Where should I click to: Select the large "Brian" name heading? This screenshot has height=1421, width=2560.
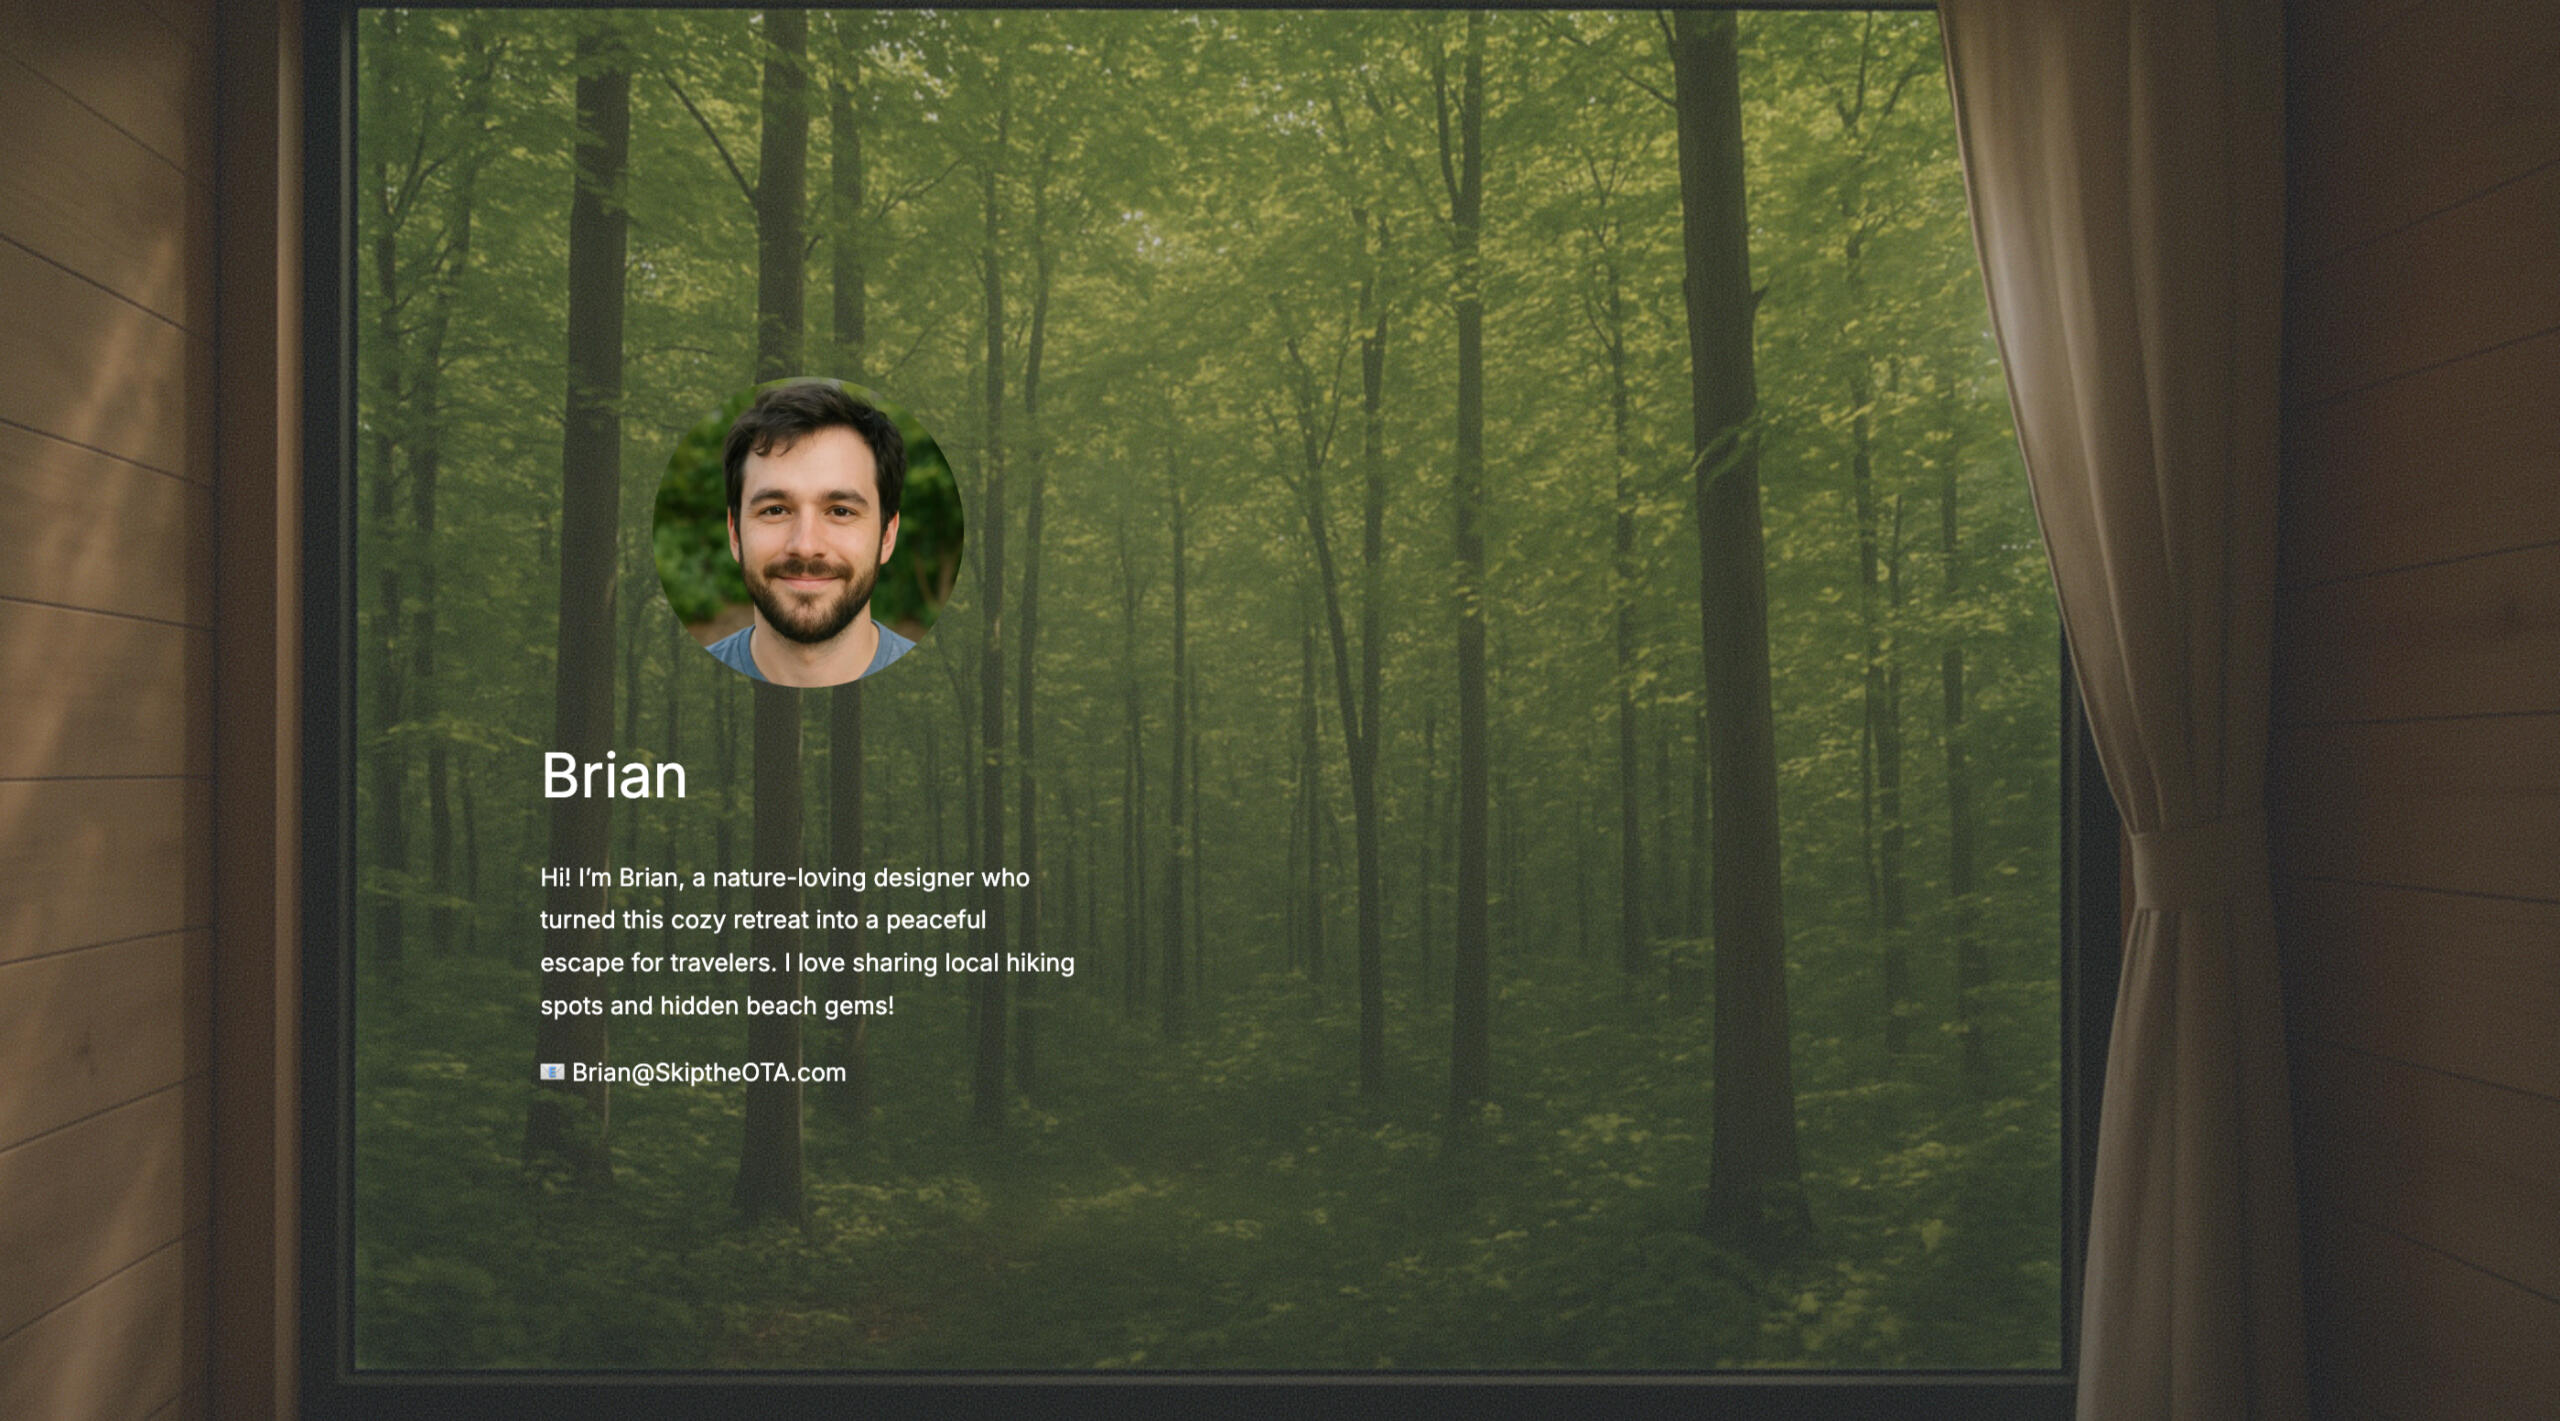614,775
